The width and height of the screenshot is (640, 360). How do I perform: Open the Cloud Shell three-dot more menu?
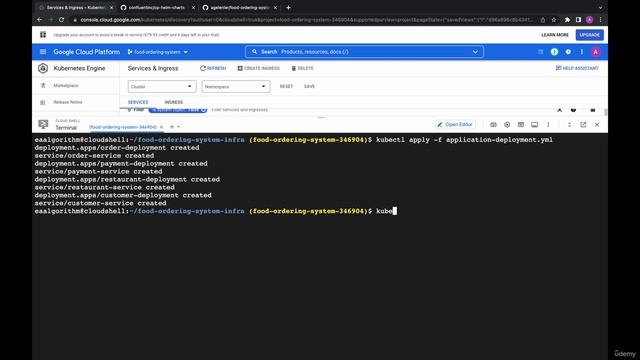point(548,124)
